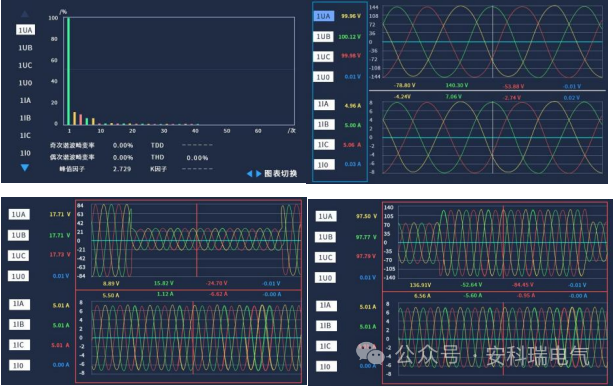Select 1IC in the harmonic spectrum channel list

tap(25, 136)
